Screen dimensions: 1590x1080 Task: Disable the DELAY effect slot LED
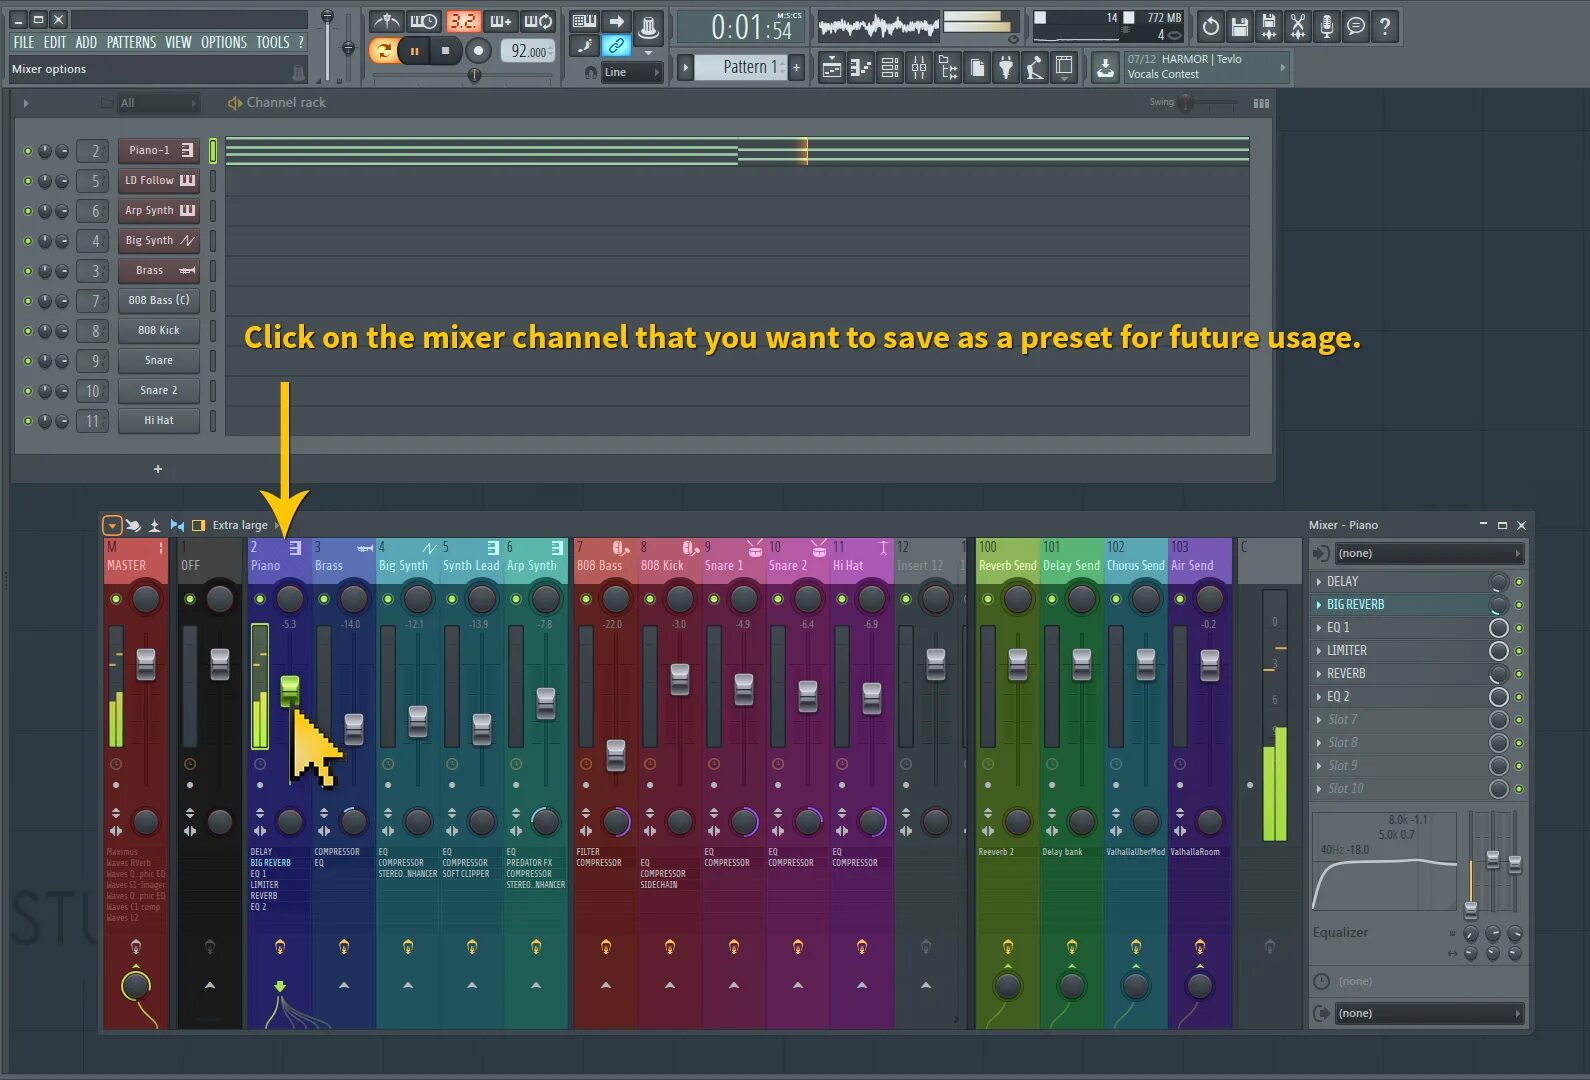click(x=1519, y=582)
